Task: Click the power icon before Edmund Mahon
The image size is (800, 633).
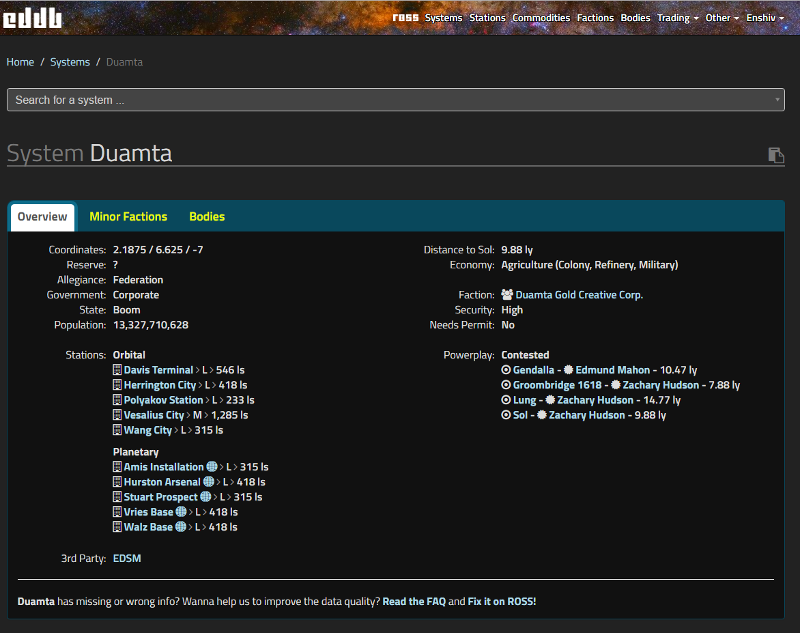Action: (x=569, y=370)
